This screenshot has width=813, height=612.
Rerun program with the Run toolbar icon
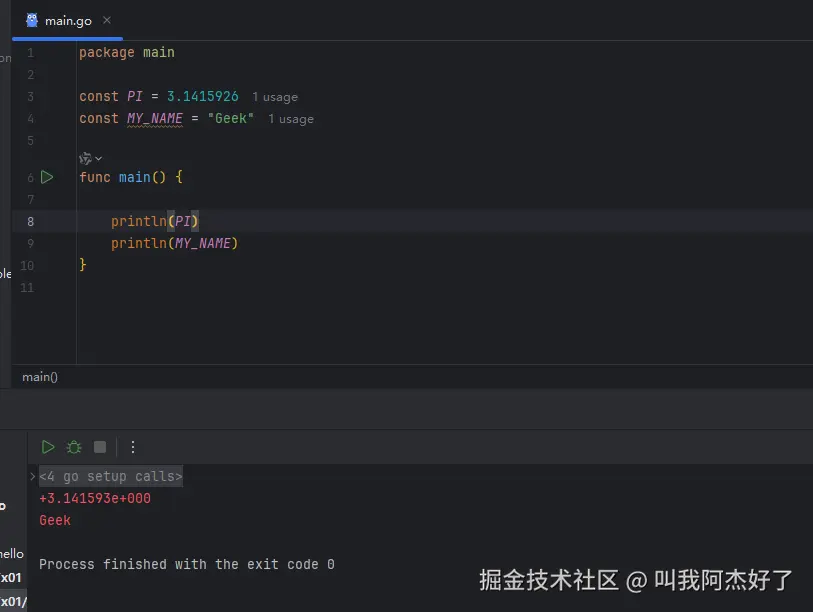click(x=47, y=447)
